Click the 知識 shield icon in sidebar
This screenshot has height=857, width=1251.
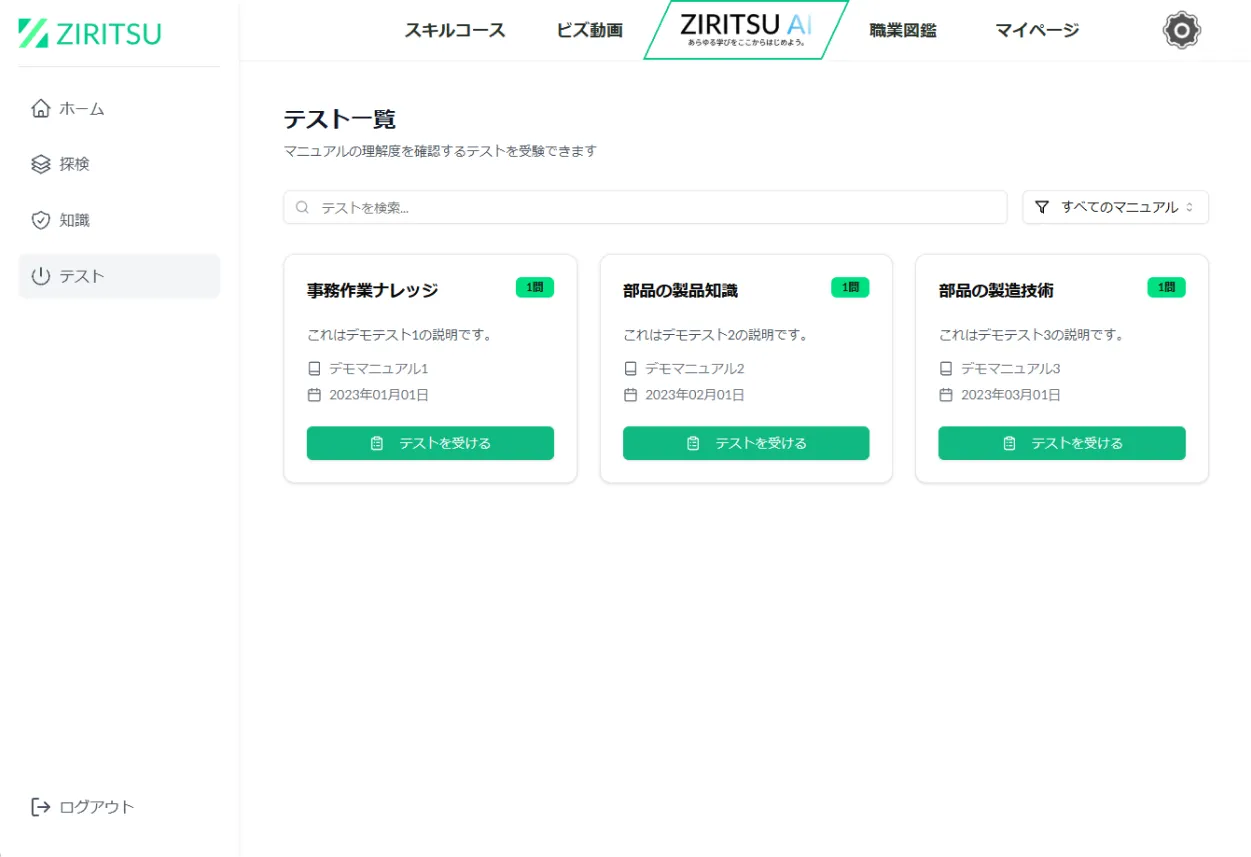(x=39, y=220)
